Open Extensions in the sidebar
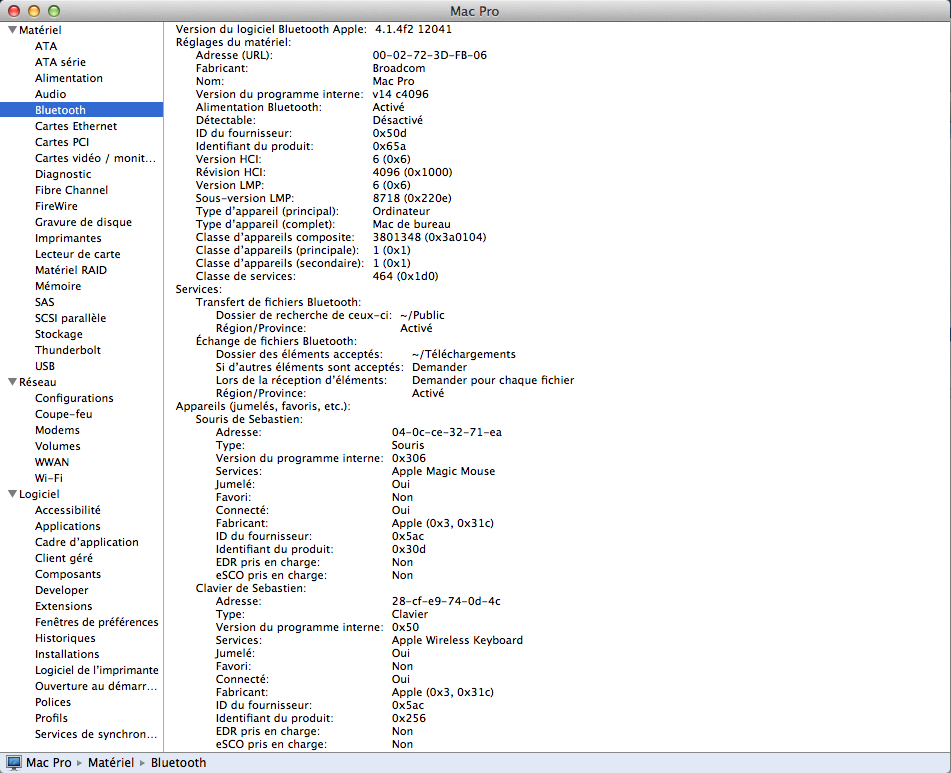951x773 pixels. click(64, 606)
